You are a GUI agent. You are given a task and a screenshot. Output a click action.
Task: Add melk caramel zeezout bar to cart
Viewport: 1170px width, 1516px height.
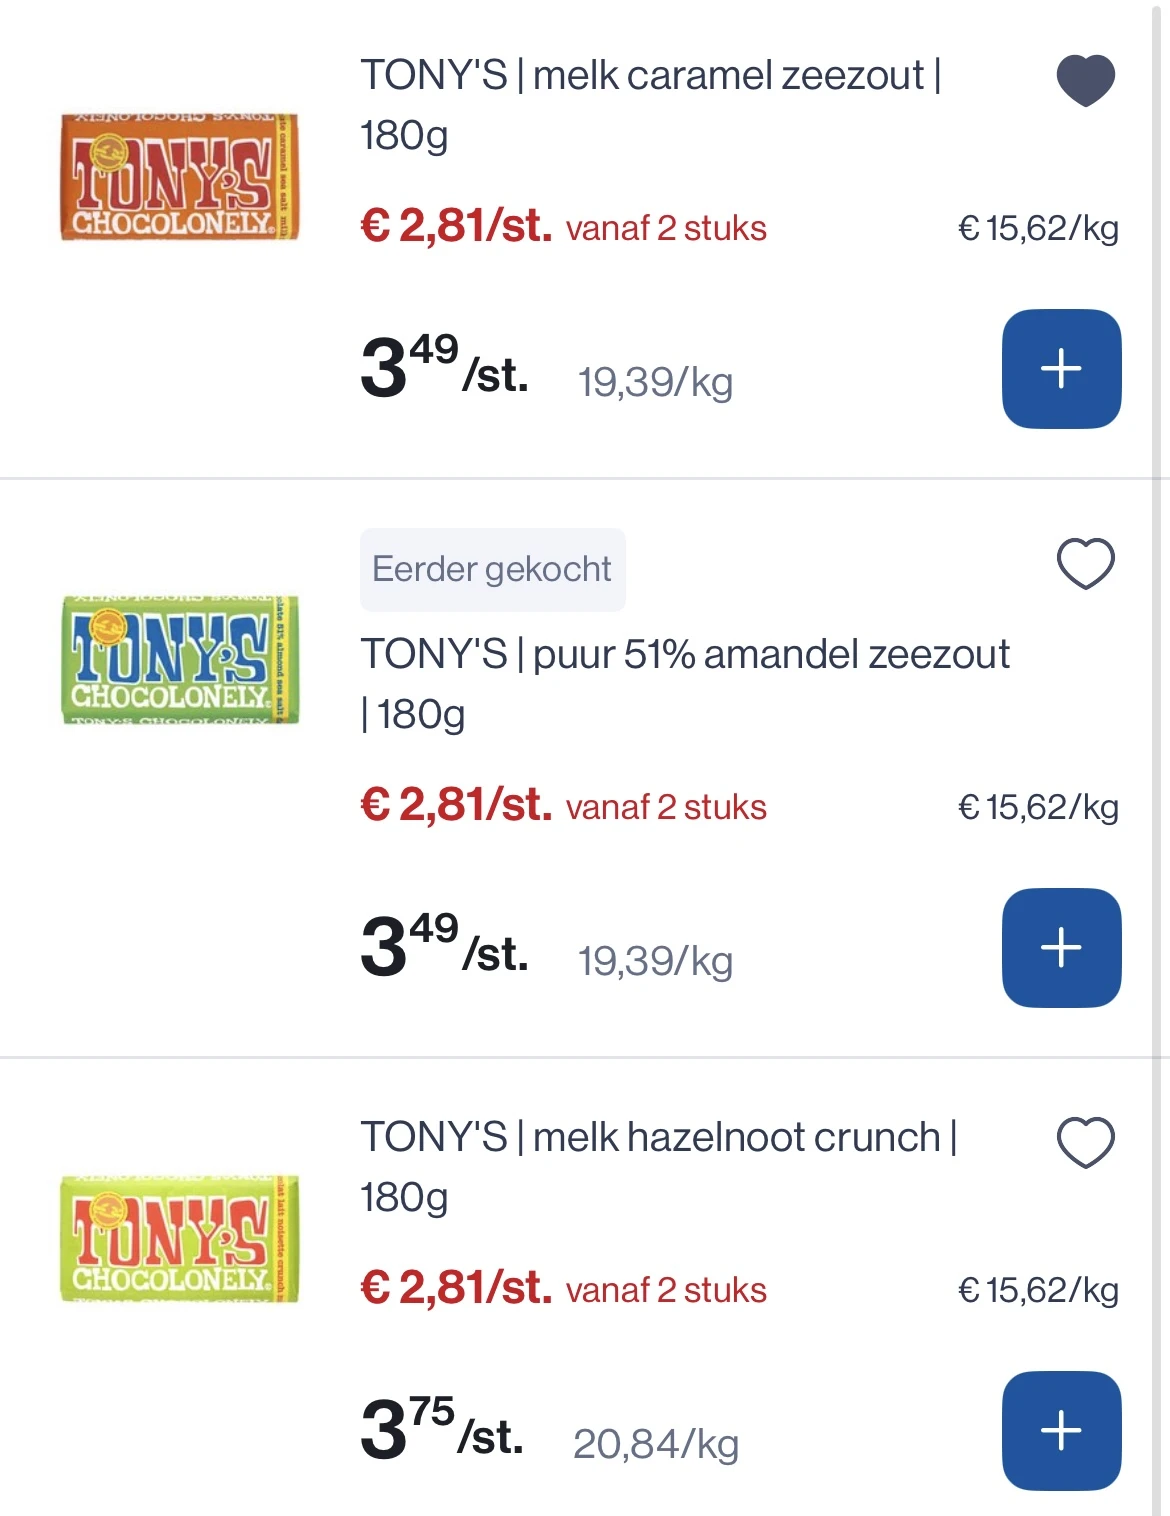(1061, 369)
